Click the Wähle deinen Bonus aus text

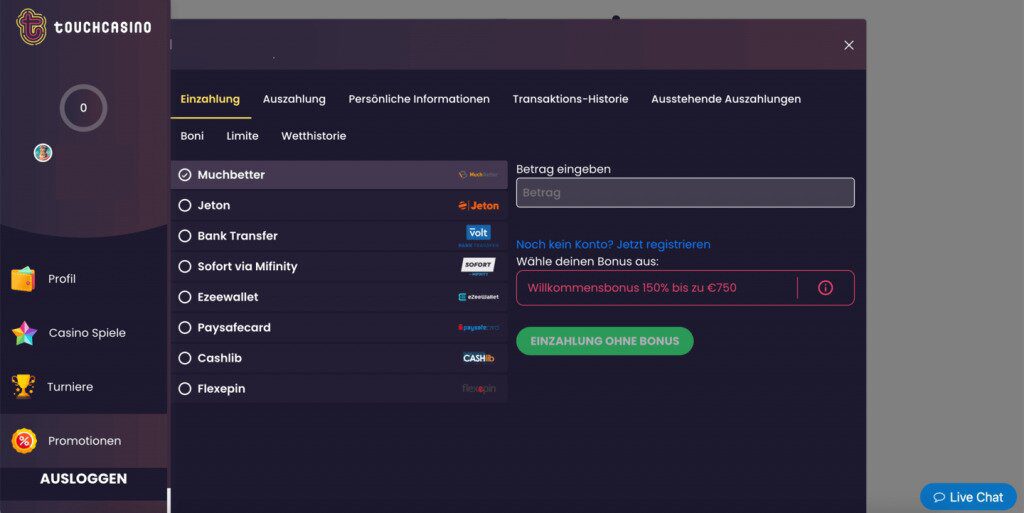pyautogui.click(x=587, y=261)
